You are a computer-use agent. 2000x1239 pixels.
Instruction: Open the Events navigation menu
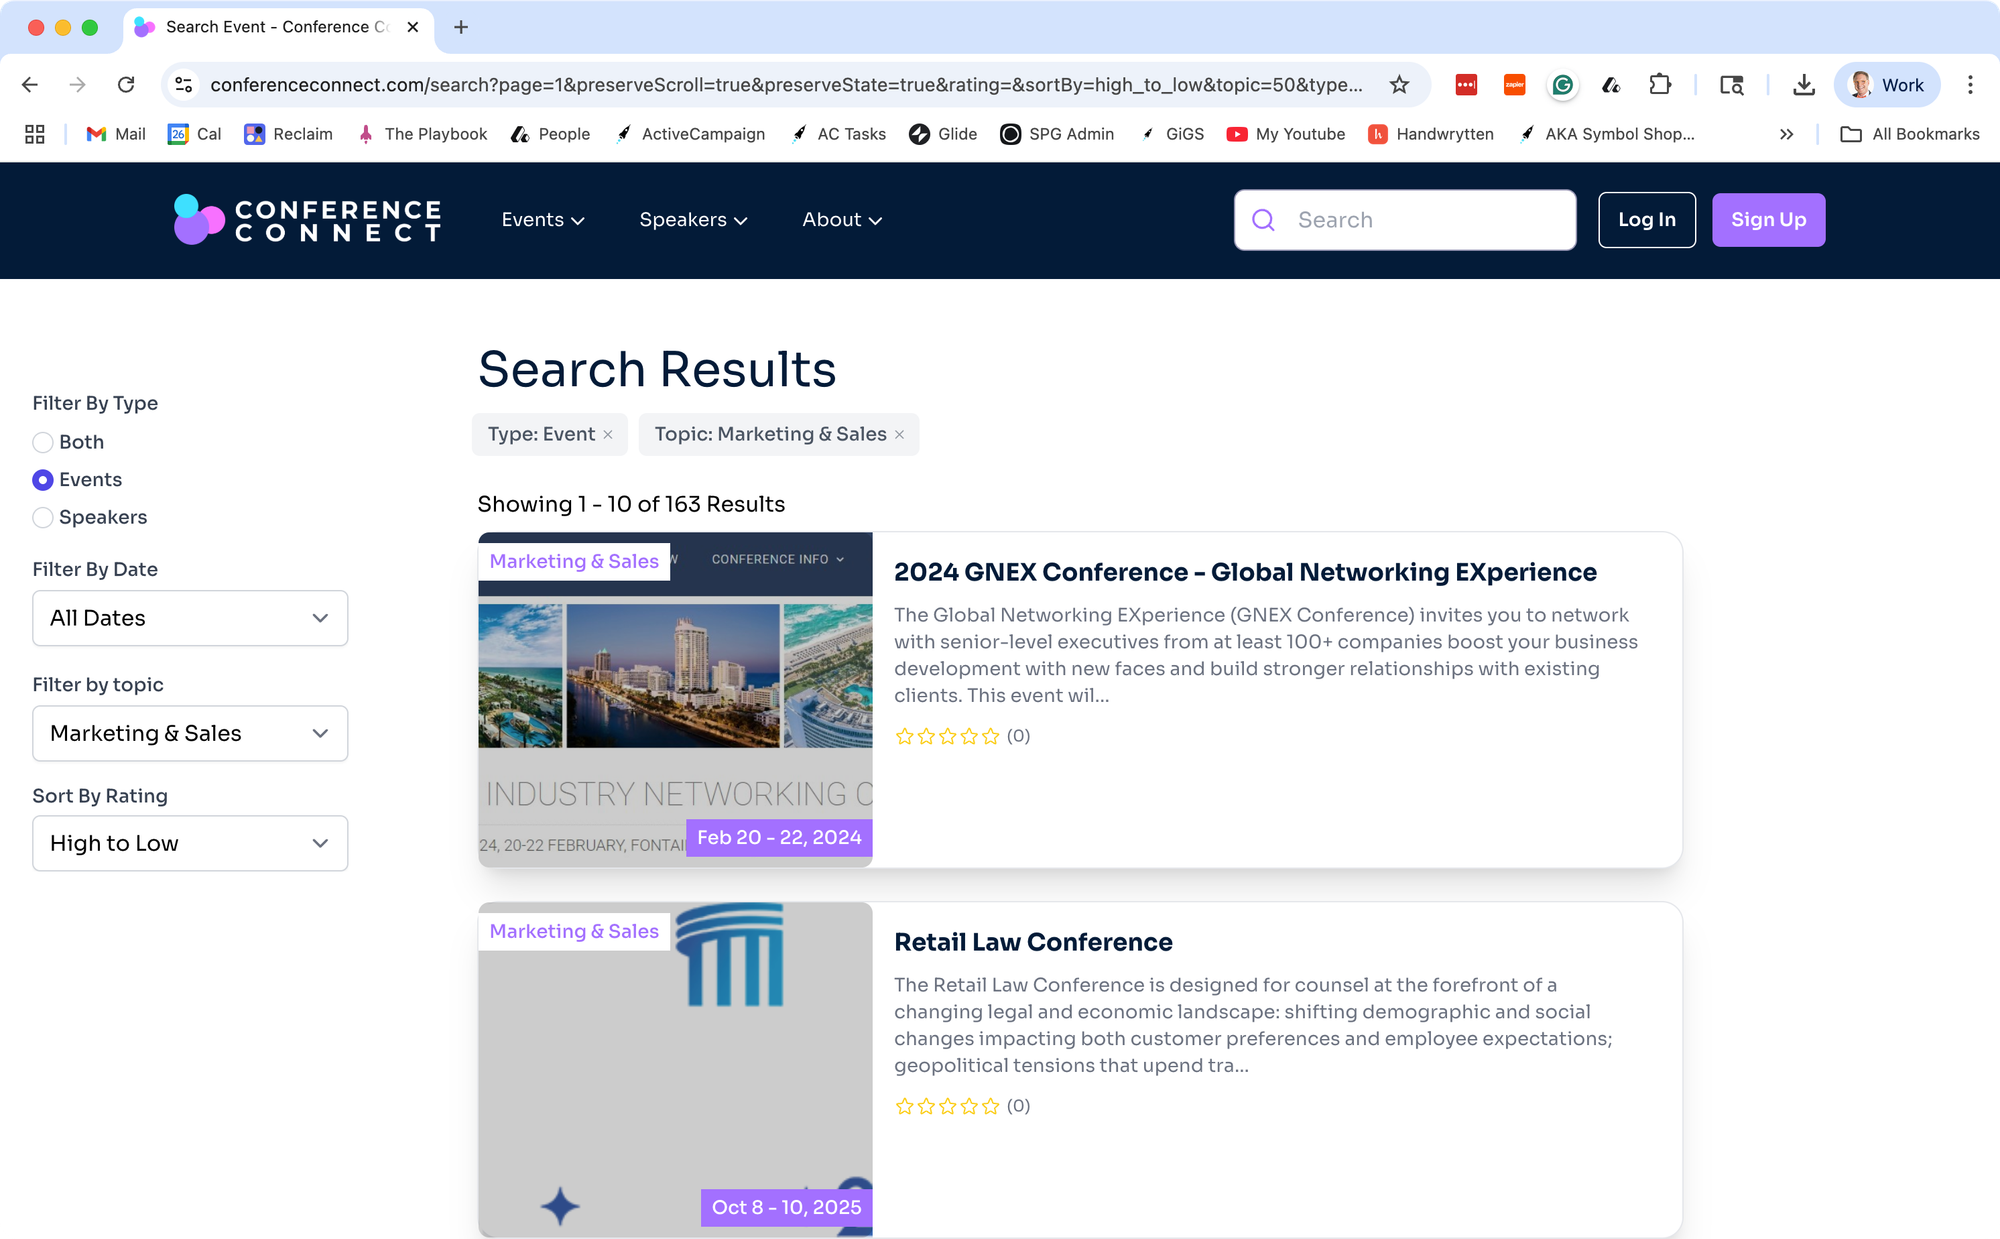(x=543, y=220)
